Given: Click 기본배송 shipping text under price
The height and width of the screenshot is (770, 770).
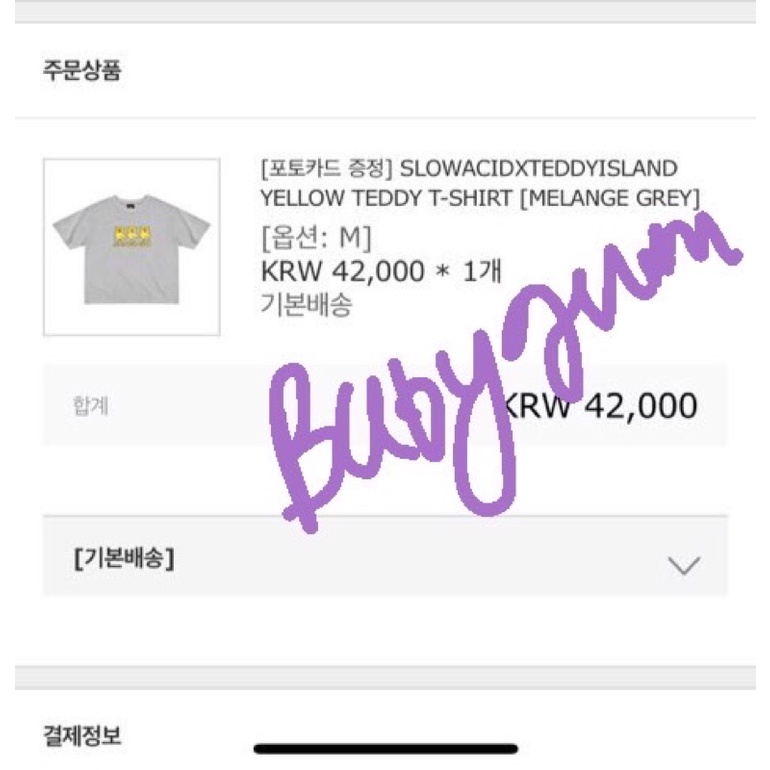Looking at the screenshot, I should [x=306, y=305].
